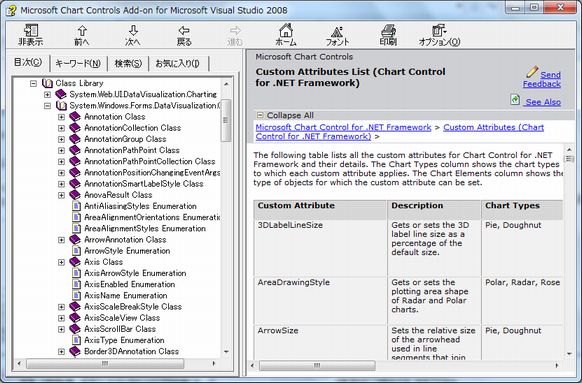
Task: Select AxisEnabled Enumeration tree item
Action: 130,284
